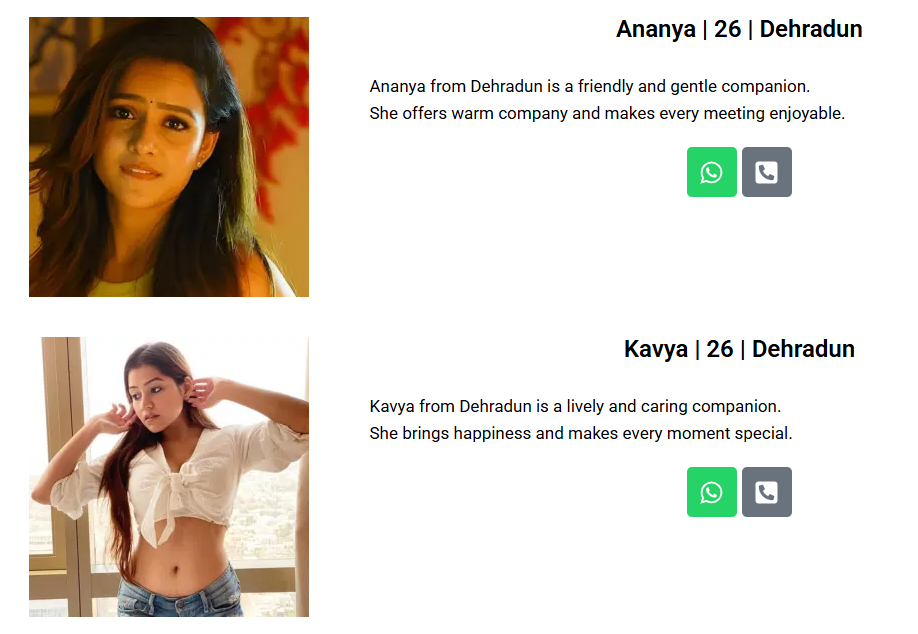
Task: Click 'Ananya from Dehradun is a friendly' text
Action: (502, 86)
